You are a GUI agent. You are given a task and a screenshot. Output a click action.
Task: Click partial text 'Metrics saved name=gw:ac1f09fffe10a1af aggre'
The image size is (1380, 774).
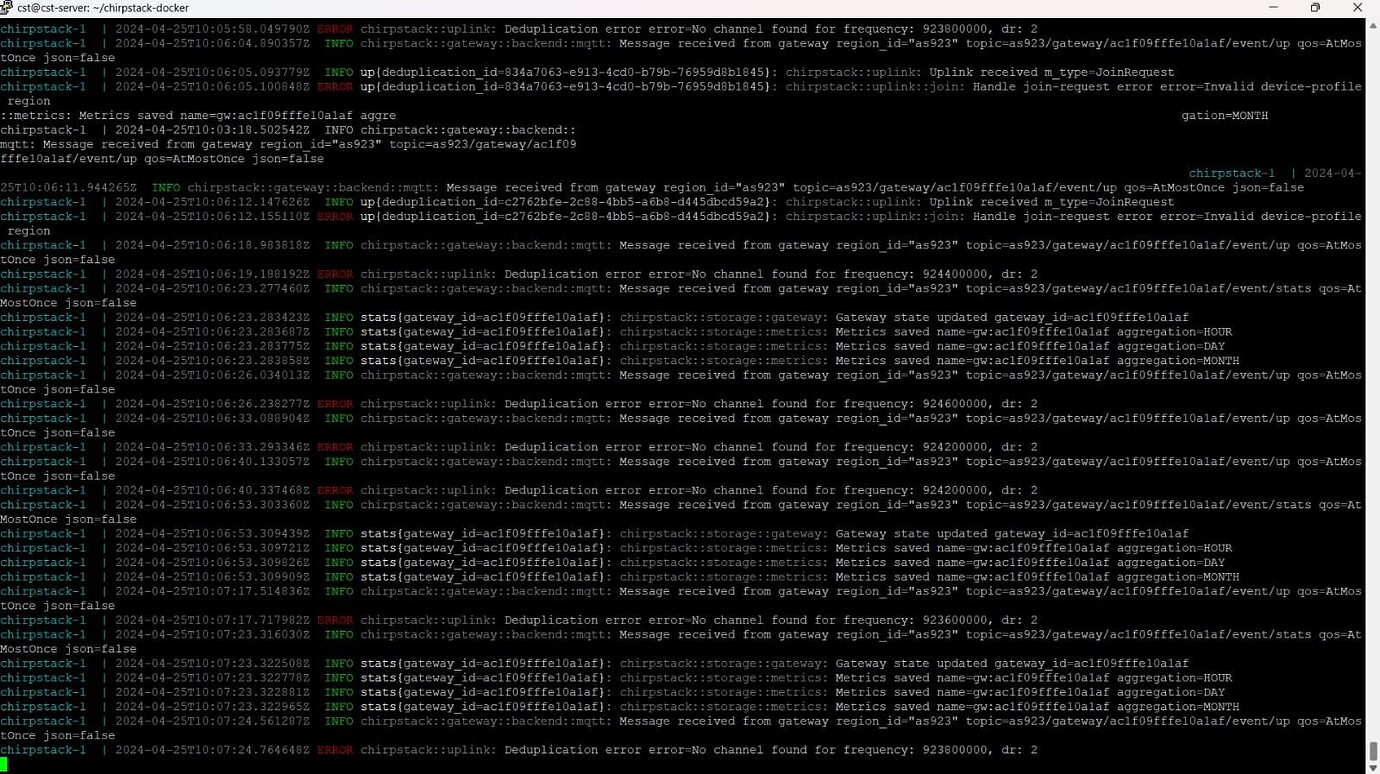point(236,116)
